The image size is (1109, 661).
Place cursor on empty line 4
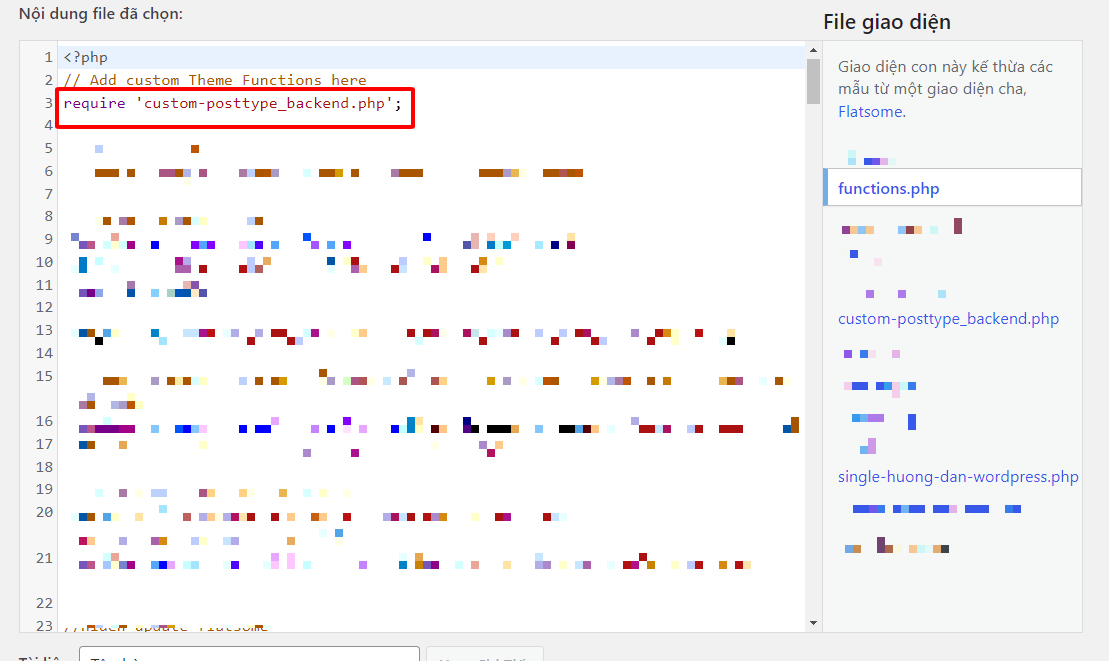[431, 125]
